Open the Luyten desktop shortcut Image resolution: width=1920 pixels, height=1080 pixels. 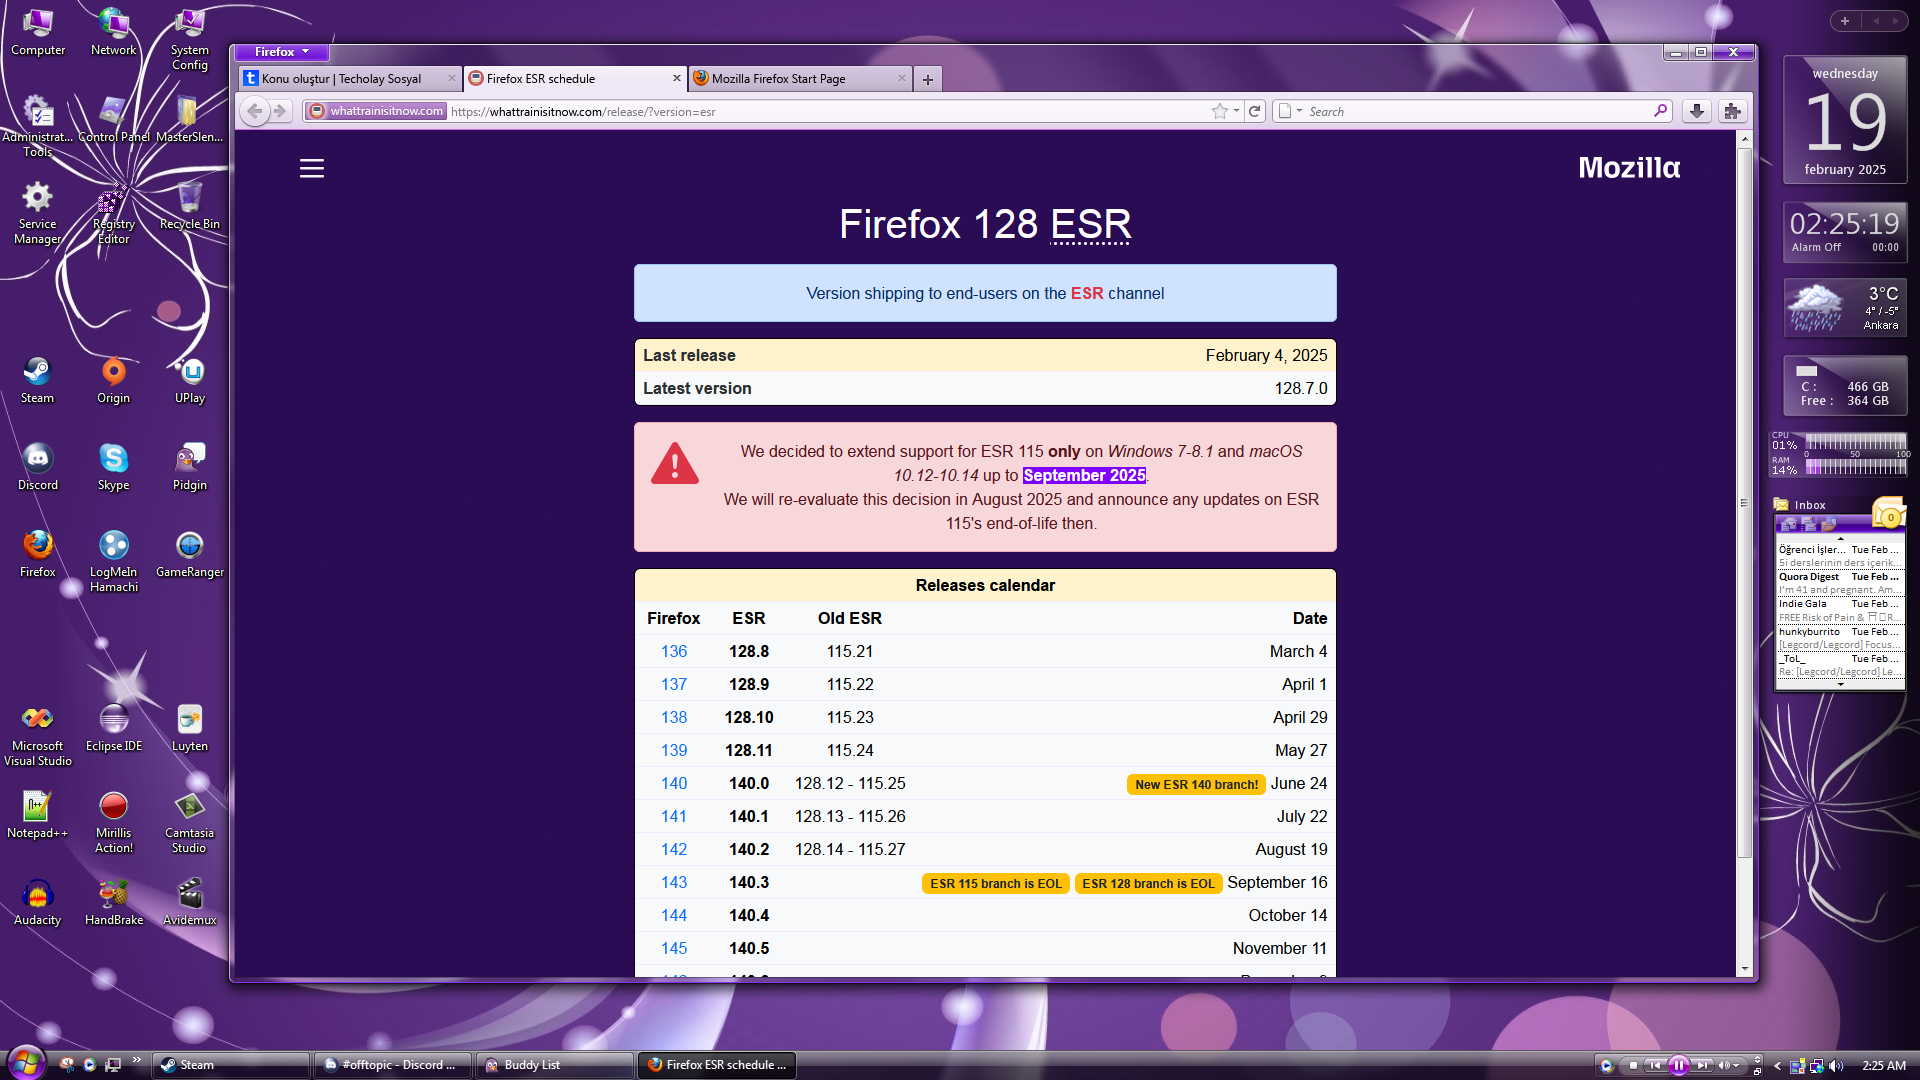189,729
